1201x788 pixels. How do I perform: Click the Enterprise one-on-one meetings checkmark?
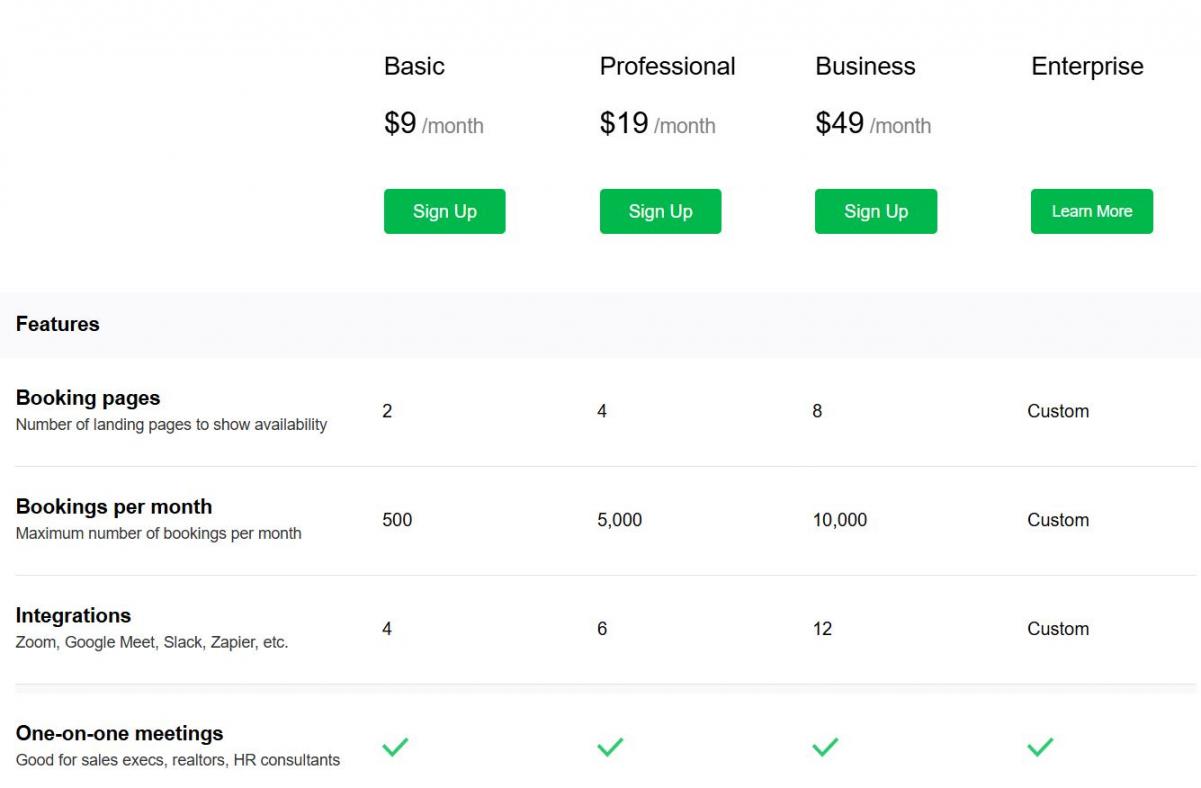pyautogui.click(x=1040, y=746)
